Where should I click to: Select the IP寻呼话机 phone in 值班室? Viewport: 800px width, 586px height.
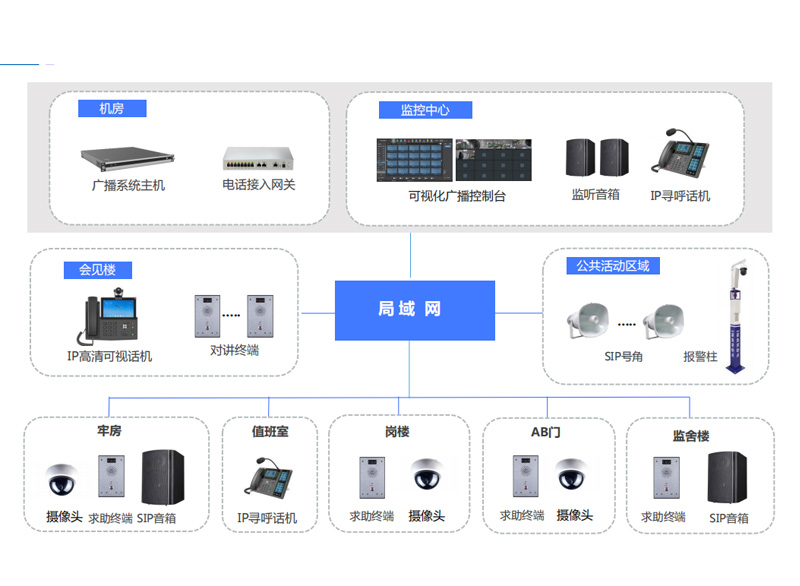[x=268, y=477]
